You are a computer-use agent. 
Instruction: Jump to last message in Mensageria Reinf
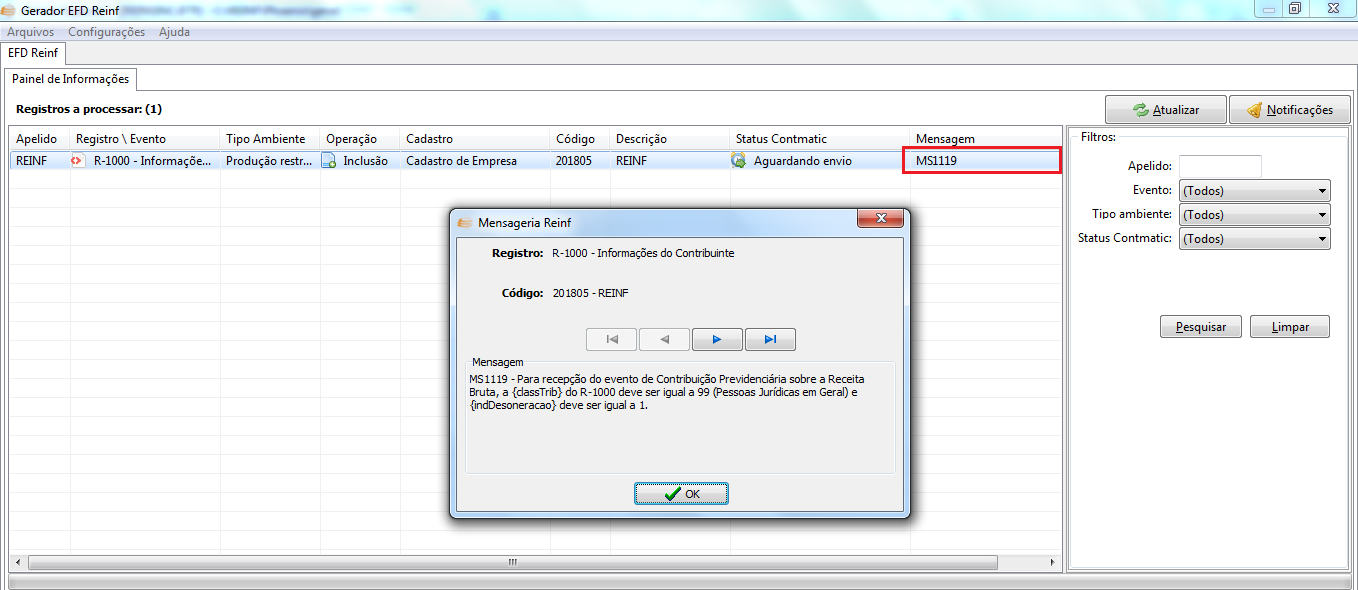(770, 340)
